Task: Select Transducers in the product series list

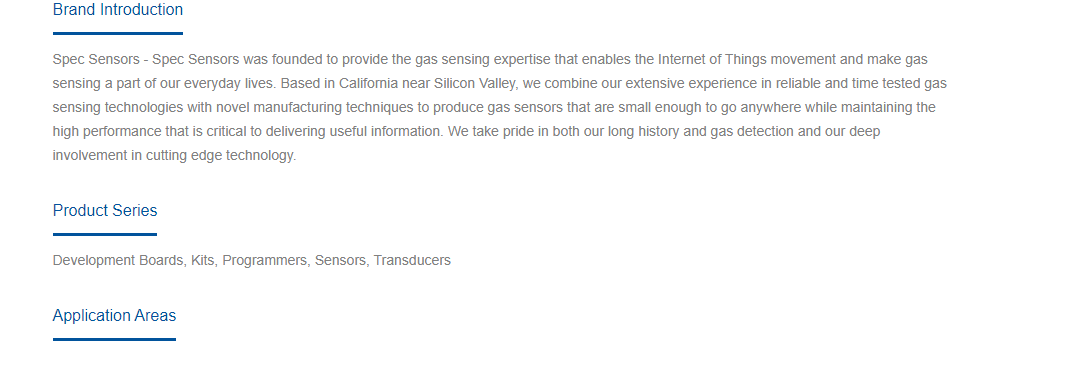Action: click(412, 260)
